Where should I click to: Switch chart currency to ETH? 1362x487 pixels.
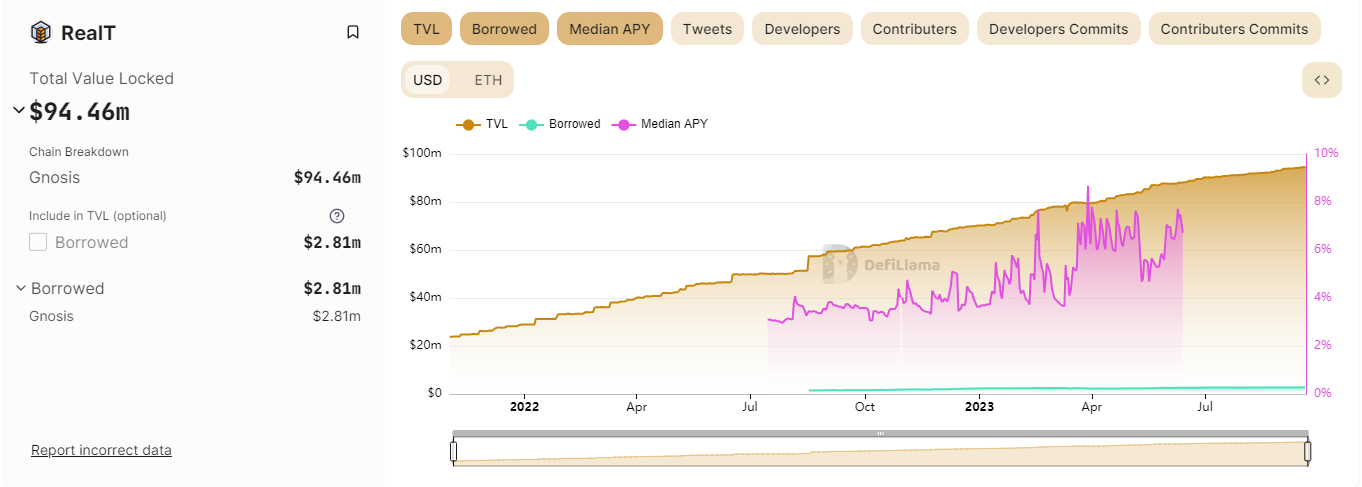[488, 80]
